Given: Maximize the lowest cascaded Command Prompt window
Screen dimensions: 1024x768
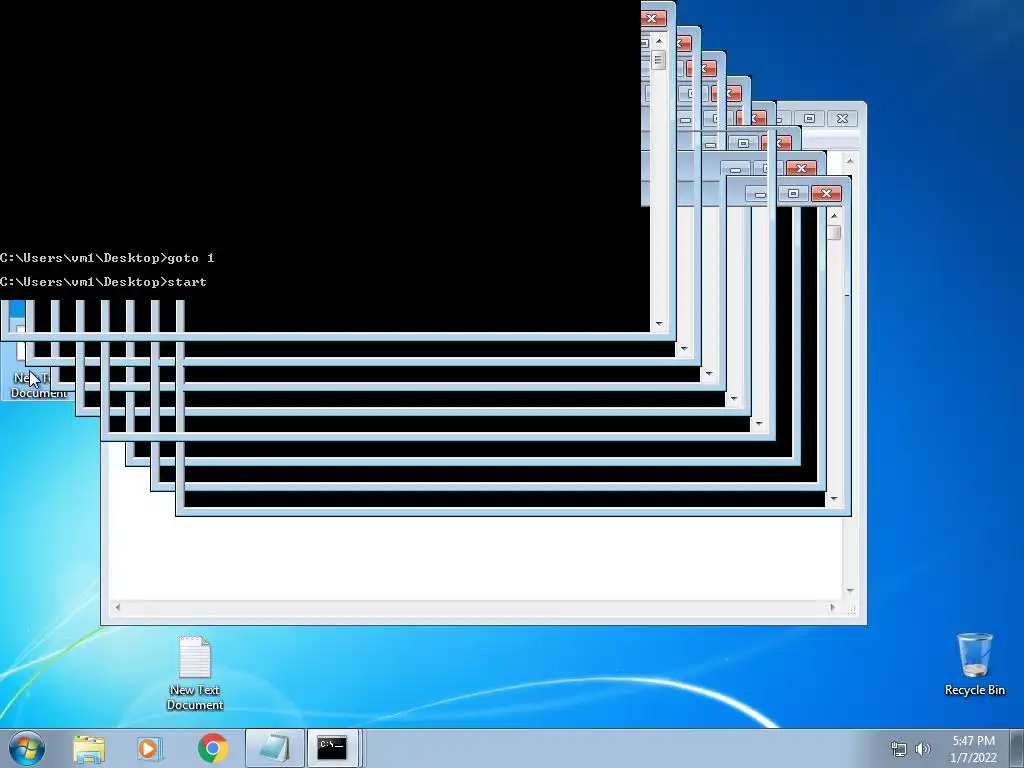Looking at the screenshot, I should pyautogui.click(x=793, y=194).
